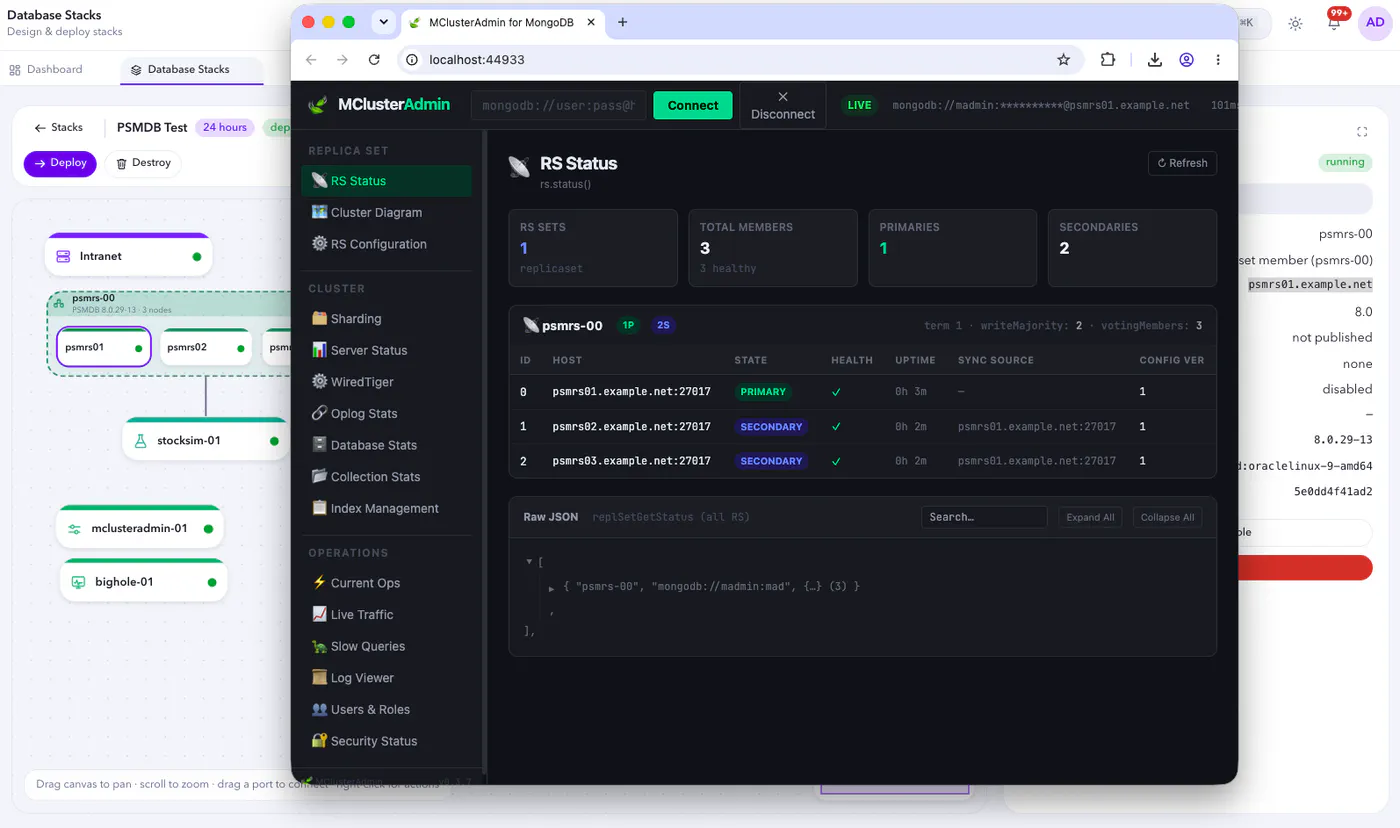Open the browser profile icon
The width and height of the screenshot is (1400, 828).
coord(1186,60)
